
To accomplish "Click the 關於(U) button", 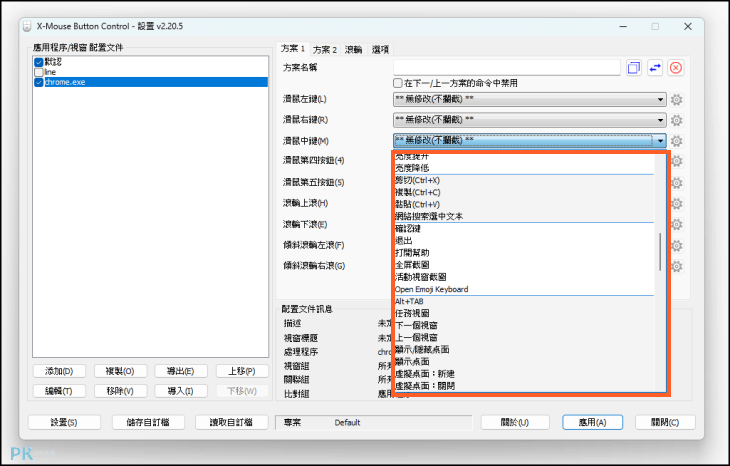I will pyautogui.click(x=515, y=422).
